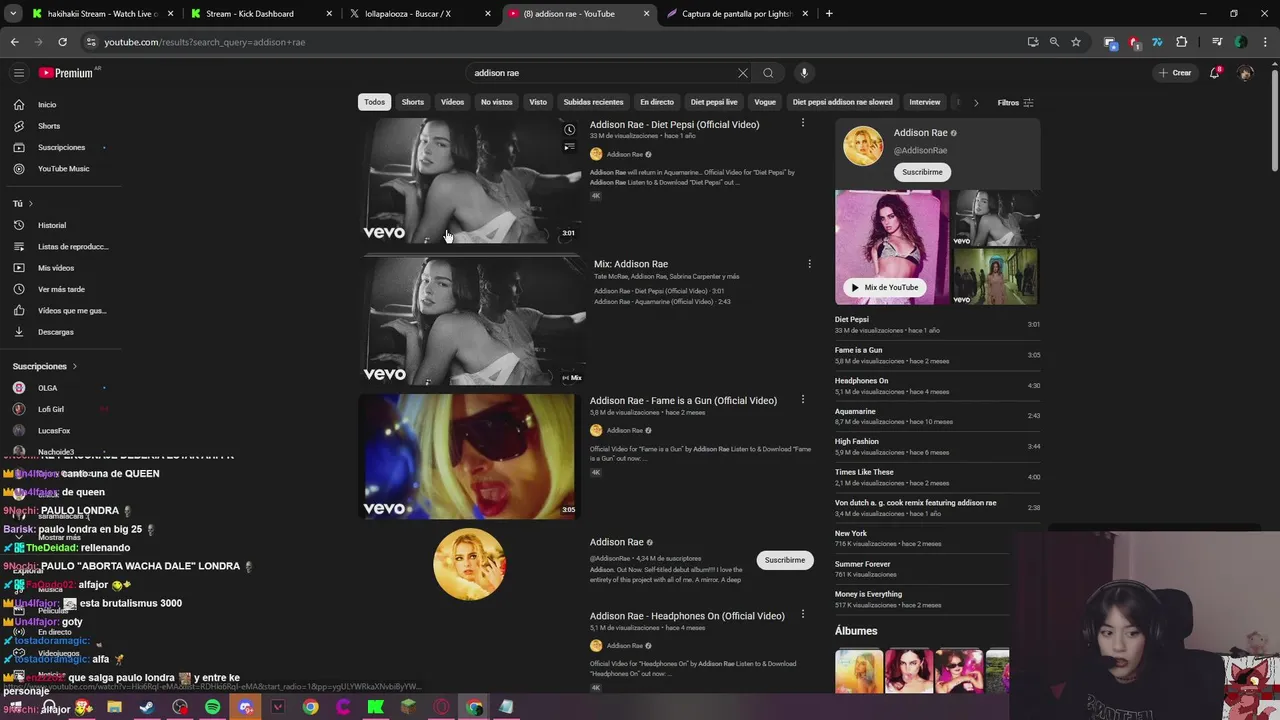
Task: Open the notifications bell
Action: pos(1215,73)
